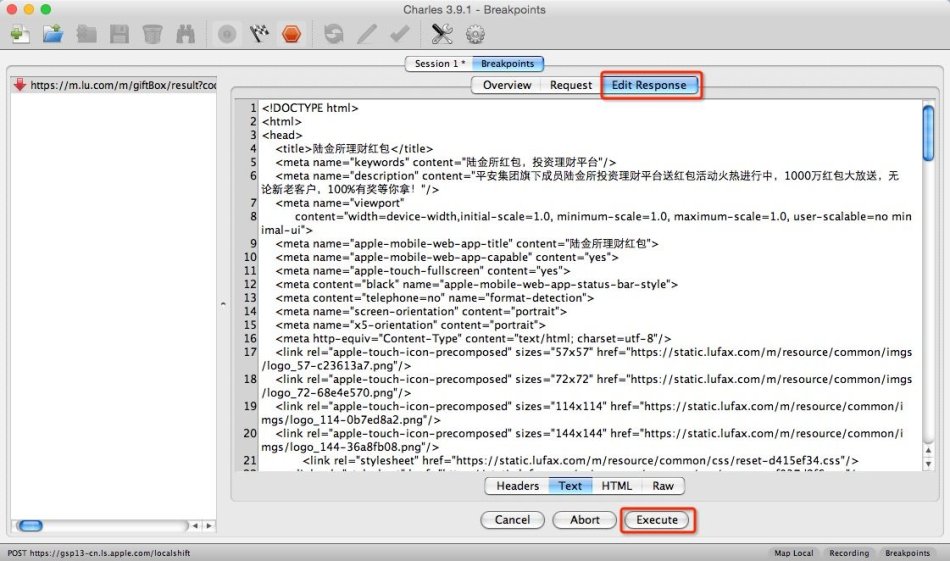The width and height of the screenshot is (950, 561).
Task: Click the Map Local status bar button
Action: pos(794,553)
